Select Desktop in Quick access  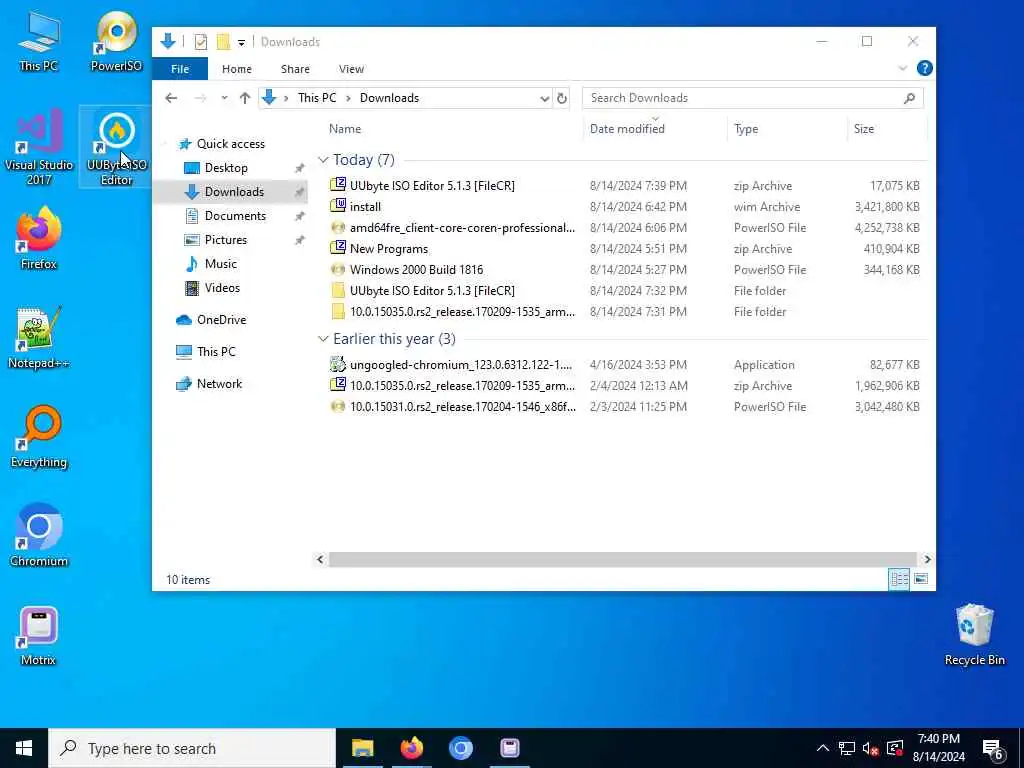[225, 168]
